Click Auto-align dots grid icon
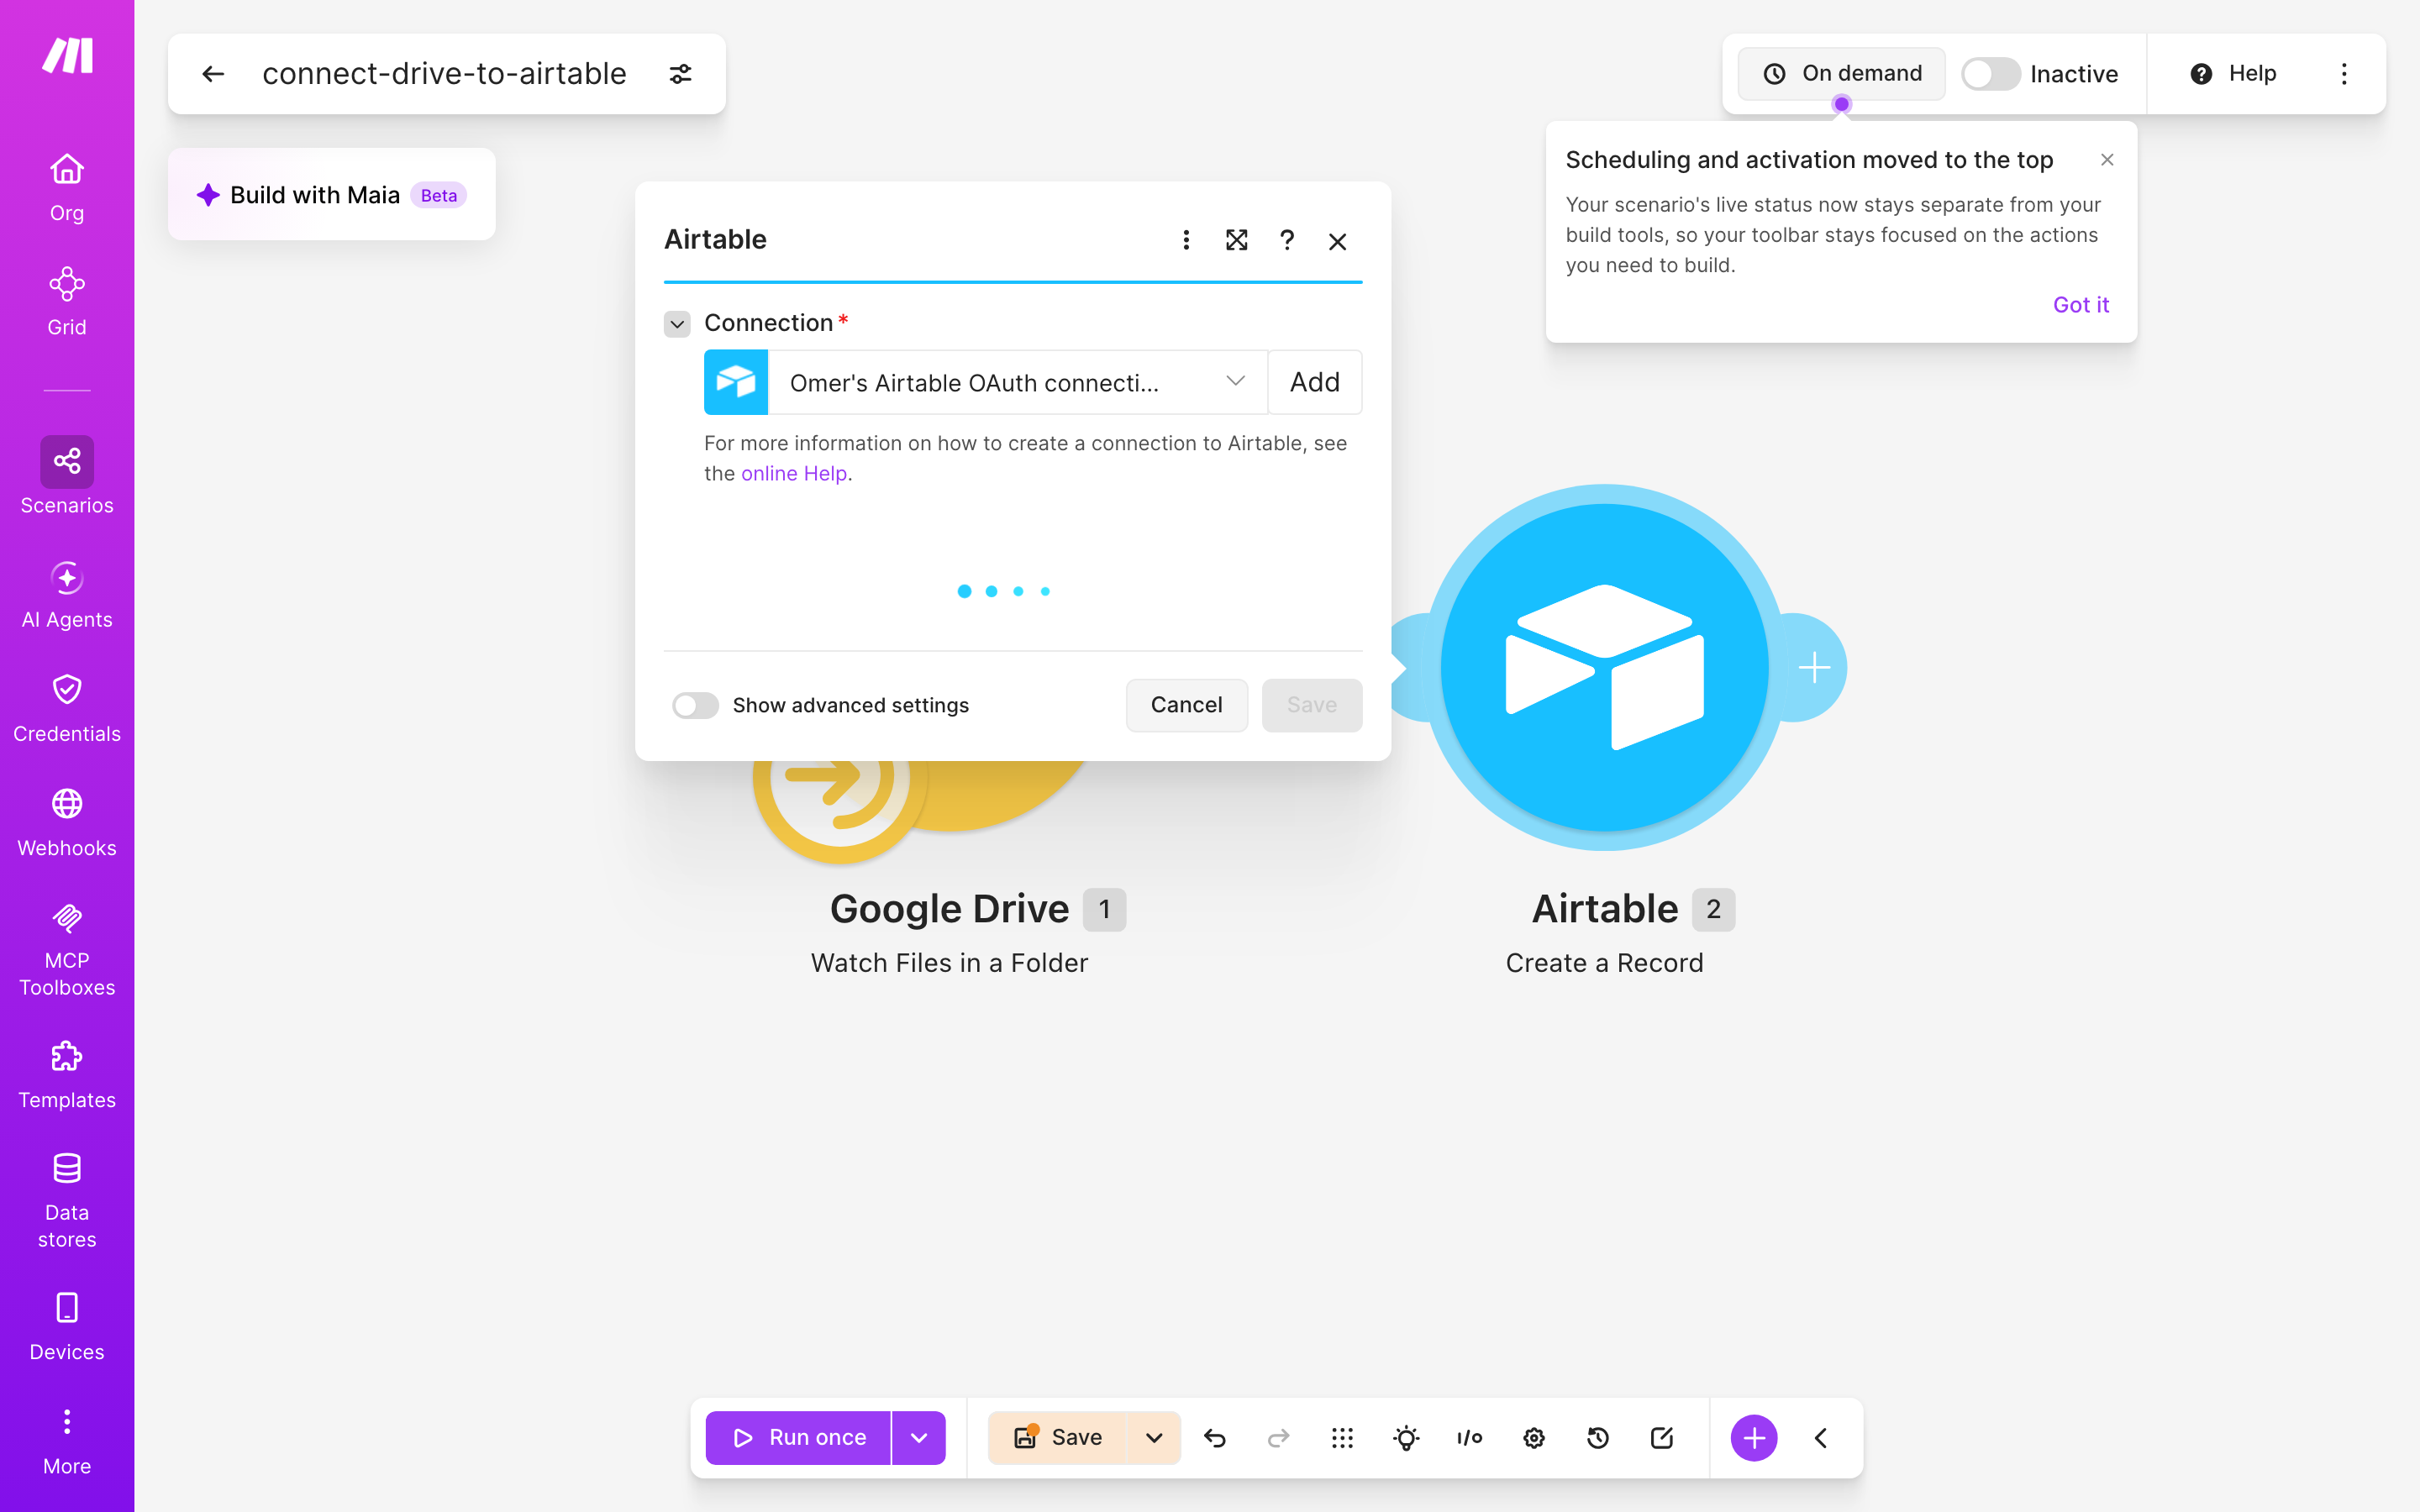The image size is (2420, 1512). point(1342,1437)
